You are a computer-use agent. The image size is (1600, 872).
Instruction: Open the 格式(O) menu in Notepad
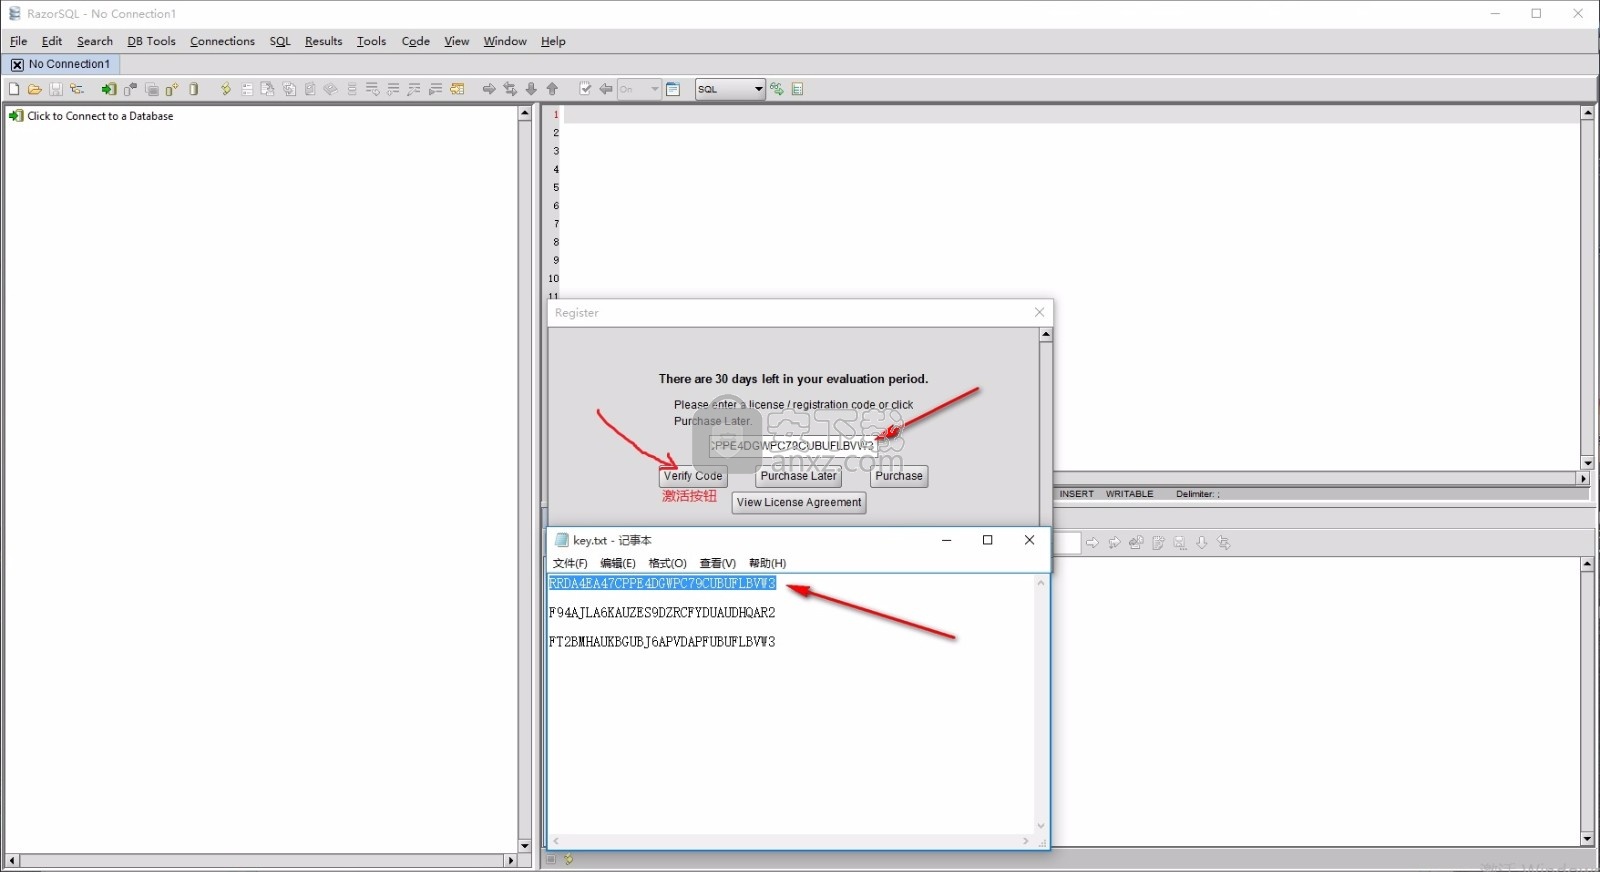click(x=668, y=563)
